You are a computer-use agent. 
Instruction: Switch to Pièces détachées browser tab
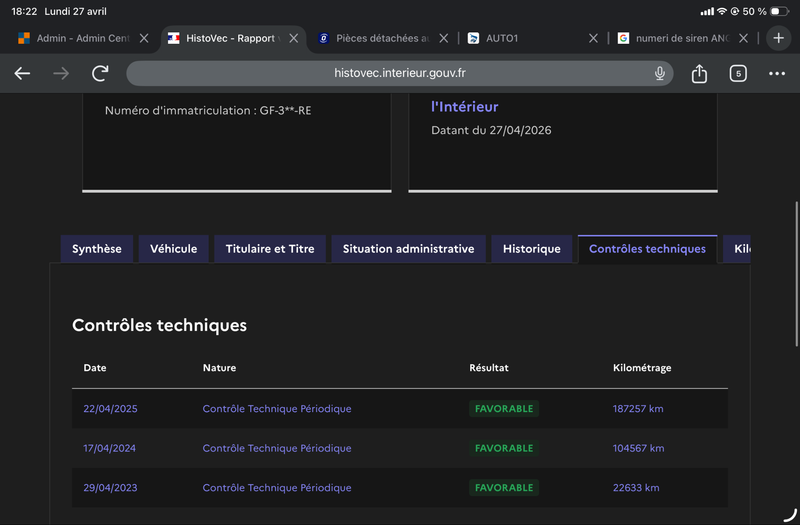click(375, 38)
